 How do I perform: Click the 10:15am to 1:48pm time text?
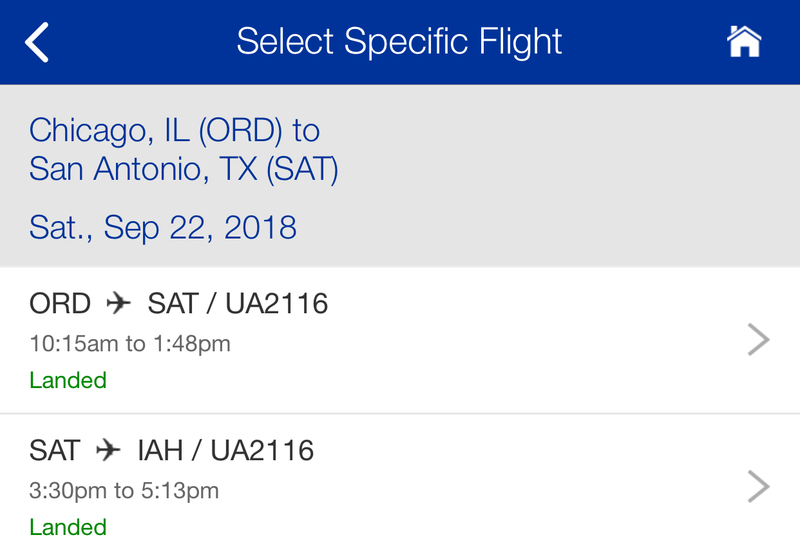(130, 343)
